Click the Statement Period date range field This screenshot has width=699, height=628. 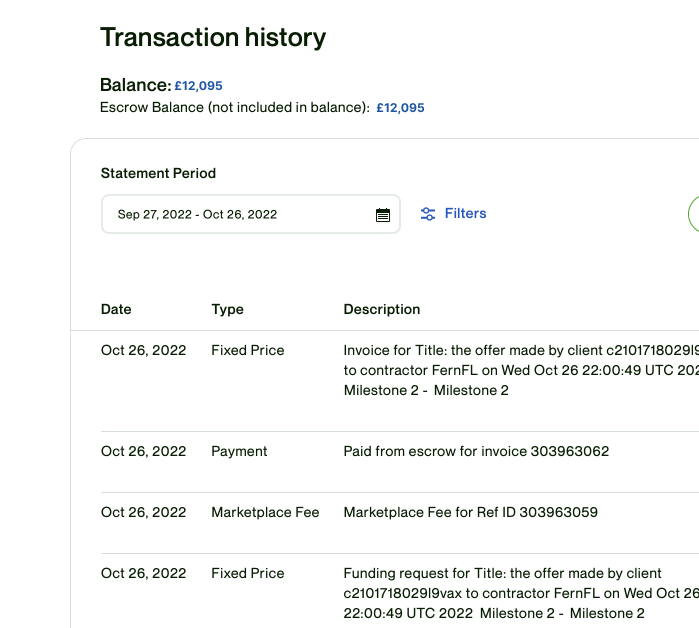tap(251, 214)
